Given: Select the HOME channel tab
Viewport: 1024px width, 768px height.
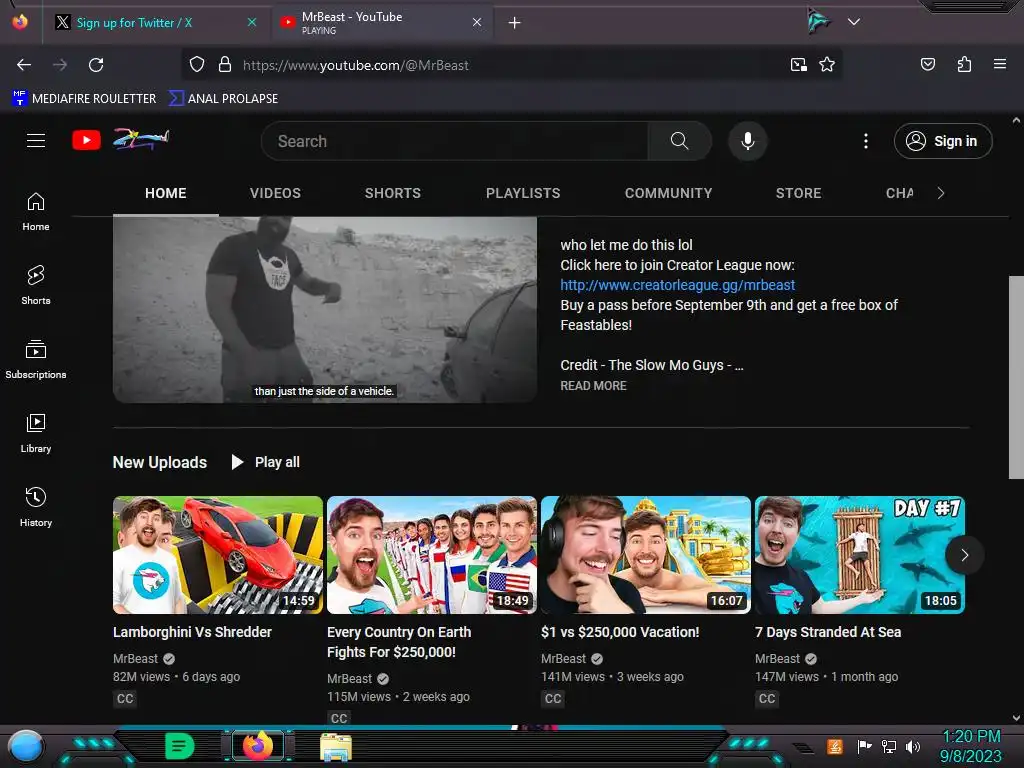Looking at the screenshot, I should coord(166,193).
